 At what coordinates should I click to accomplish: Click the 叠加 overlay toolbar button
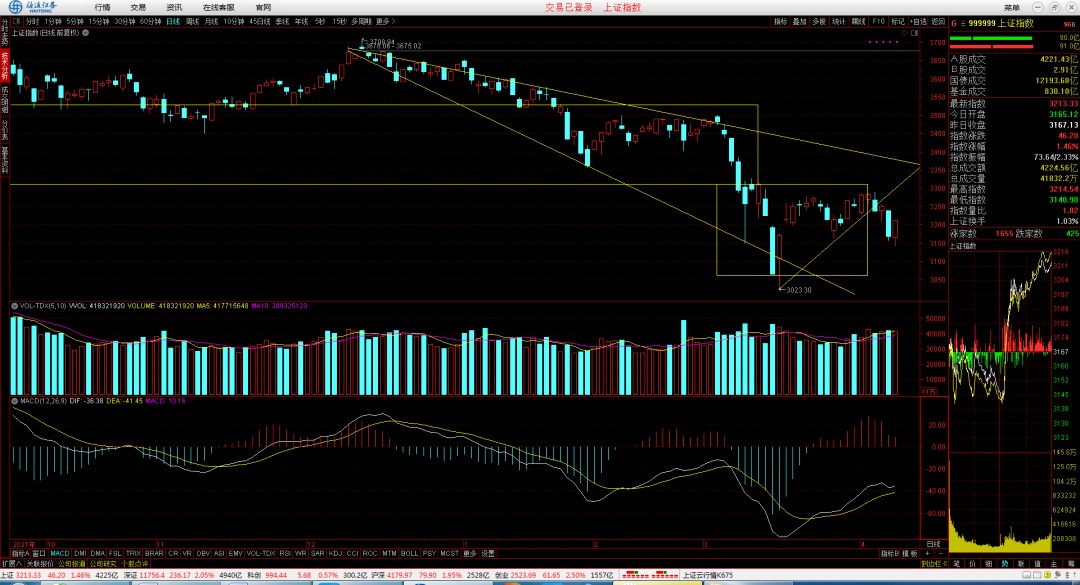pos(799,21)
